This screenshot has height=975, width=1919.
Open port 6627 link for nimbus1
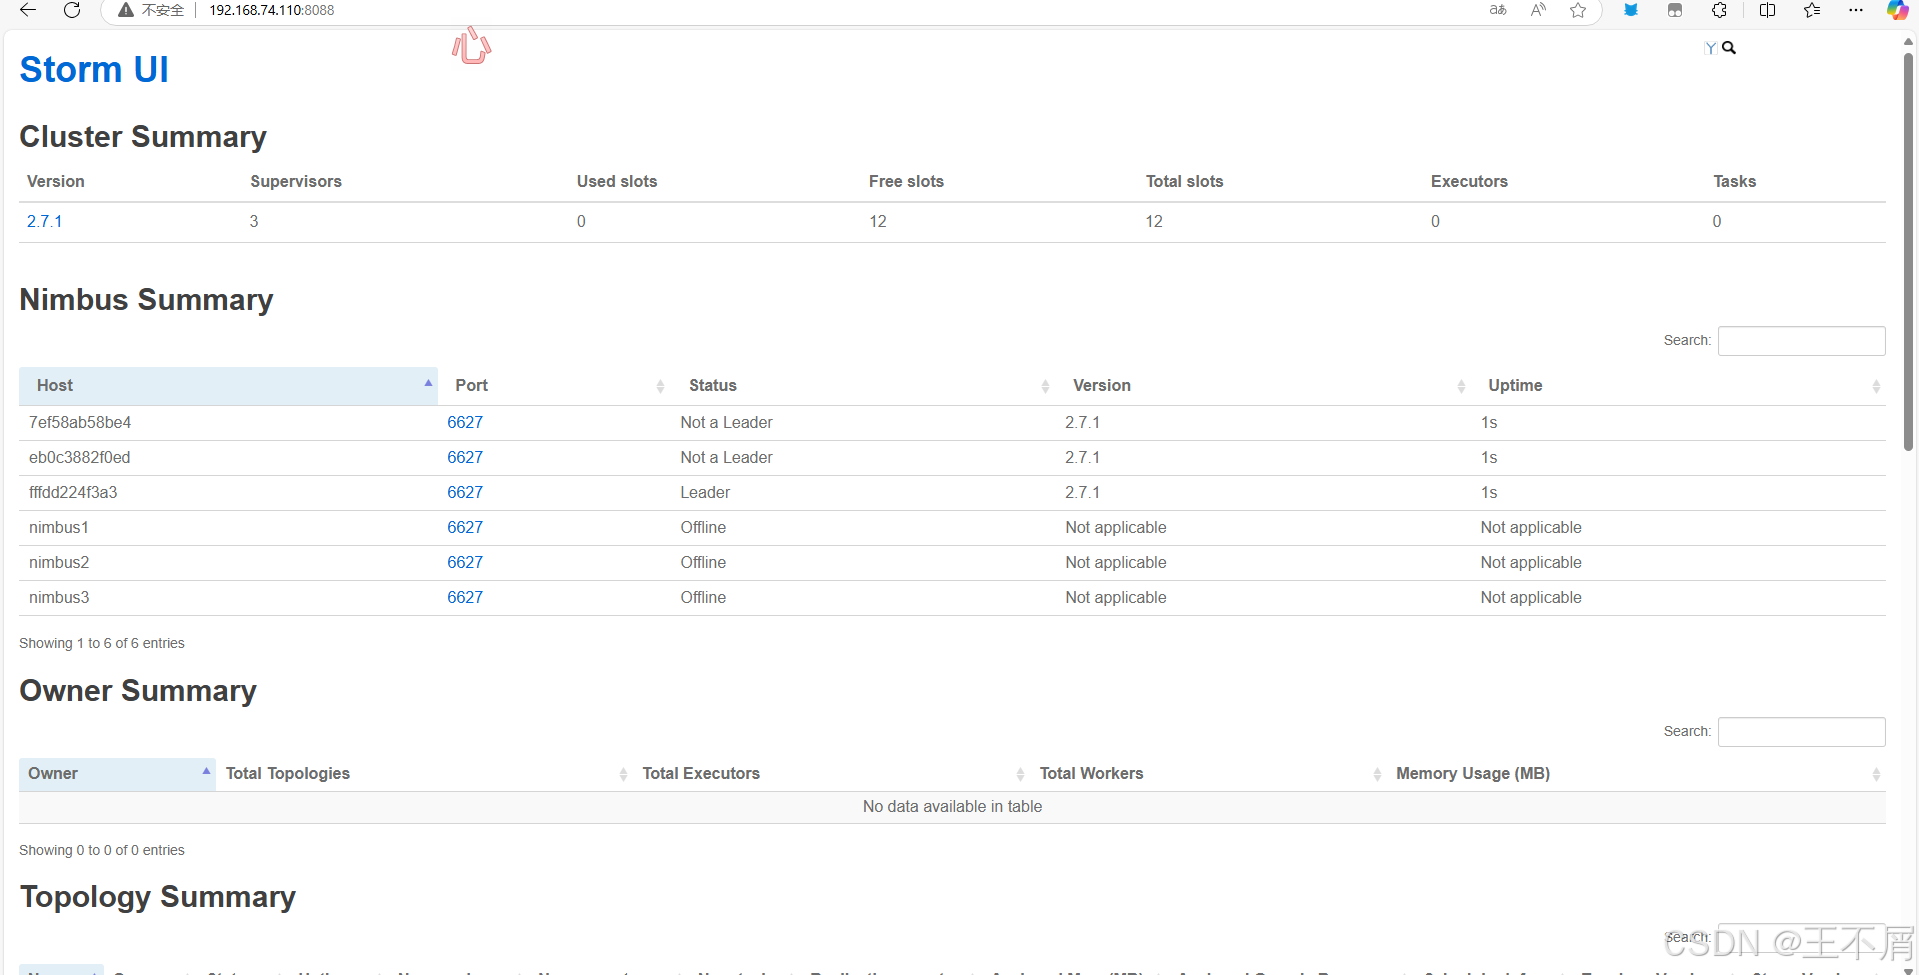(x=465, y=527)
